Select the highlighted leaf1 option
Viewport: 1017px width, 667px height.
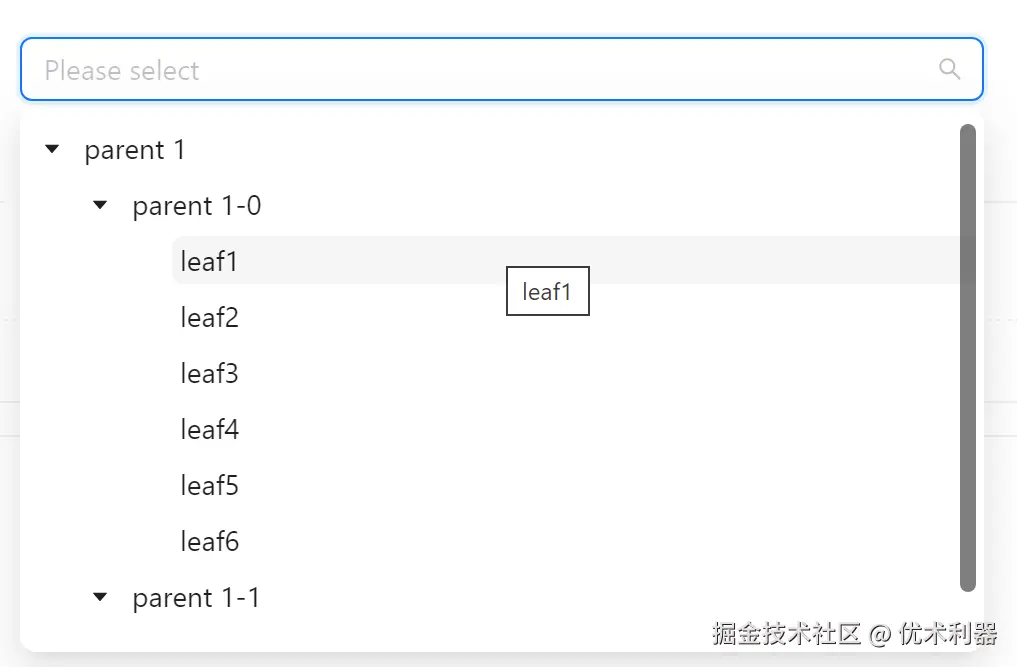pyautogui.click(x=209, y=262)
